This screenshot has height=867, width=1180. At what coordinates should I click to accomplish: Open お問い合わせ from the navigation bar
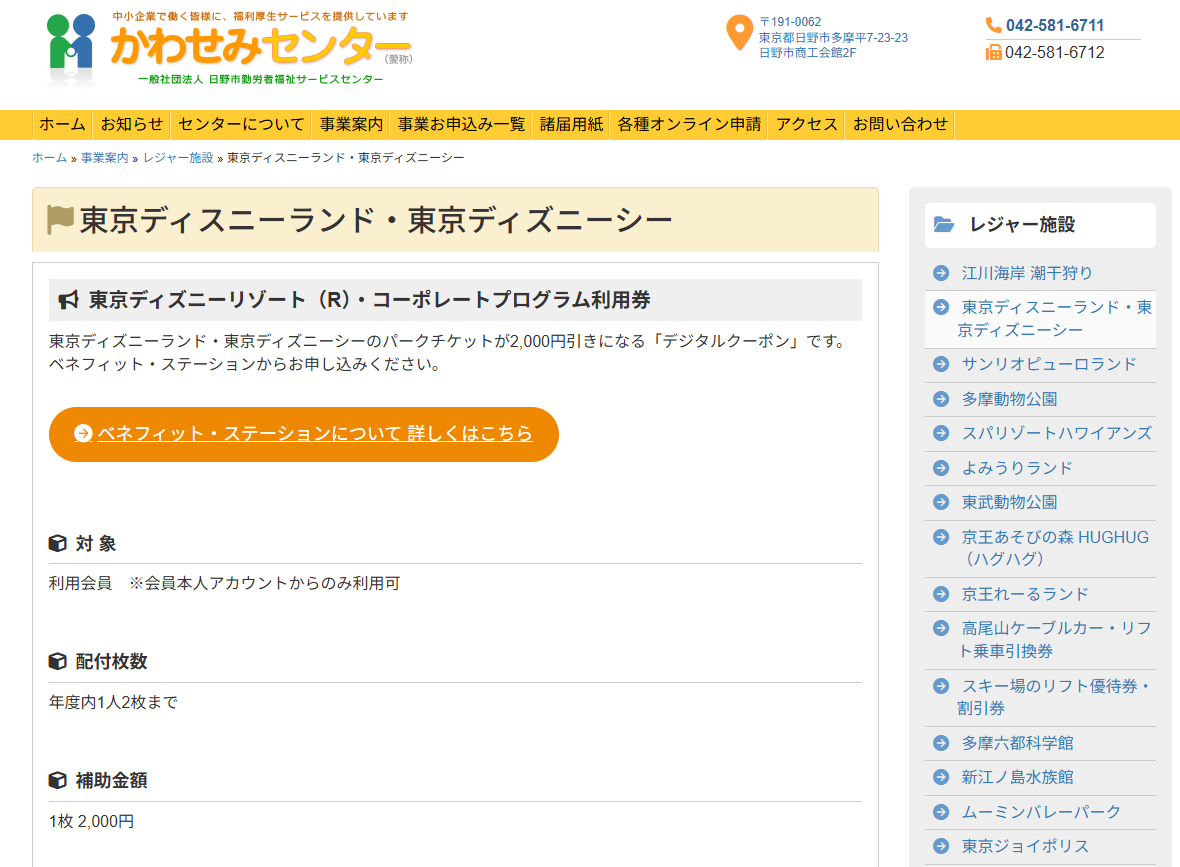900,124
